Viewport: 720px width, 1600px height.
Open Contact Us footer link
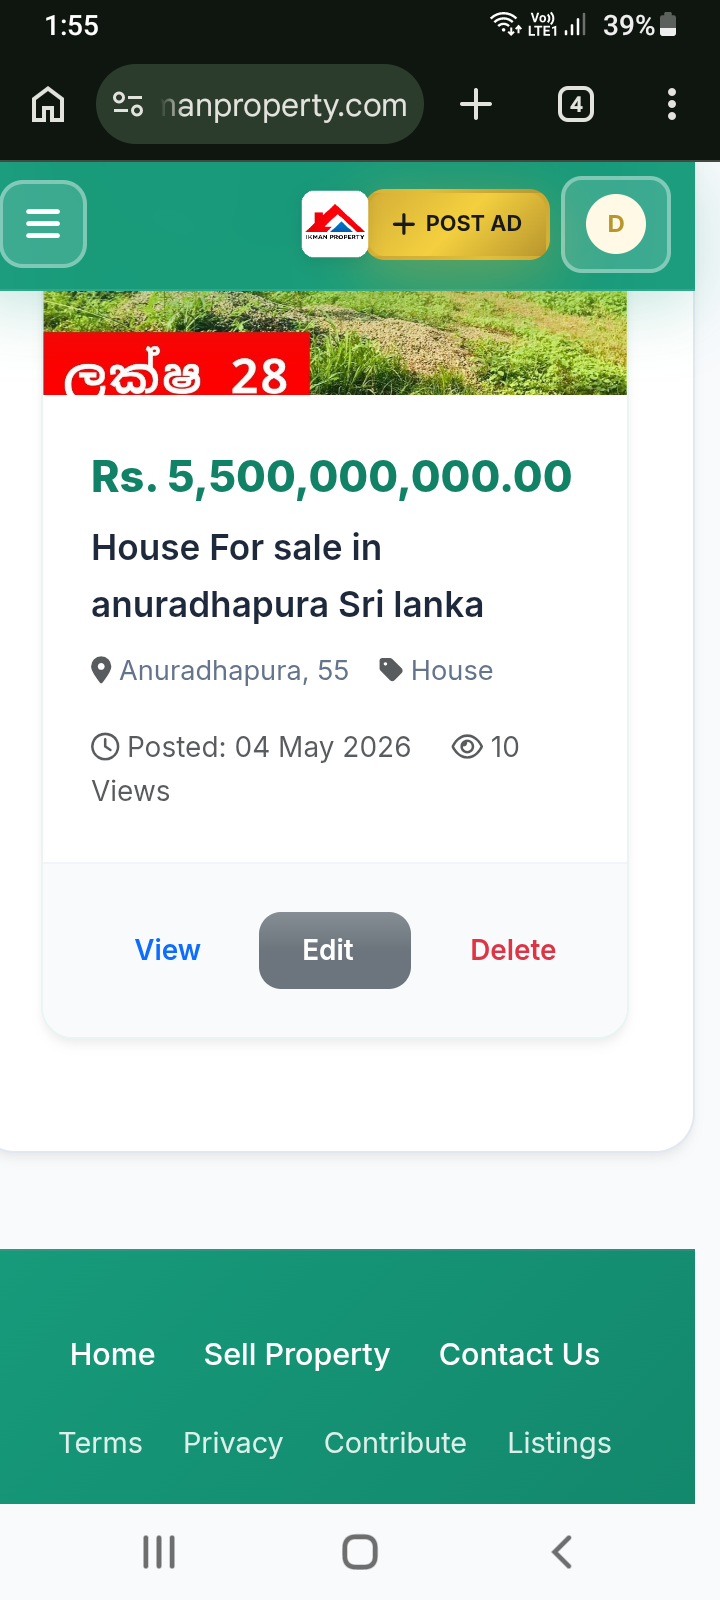519,1354
